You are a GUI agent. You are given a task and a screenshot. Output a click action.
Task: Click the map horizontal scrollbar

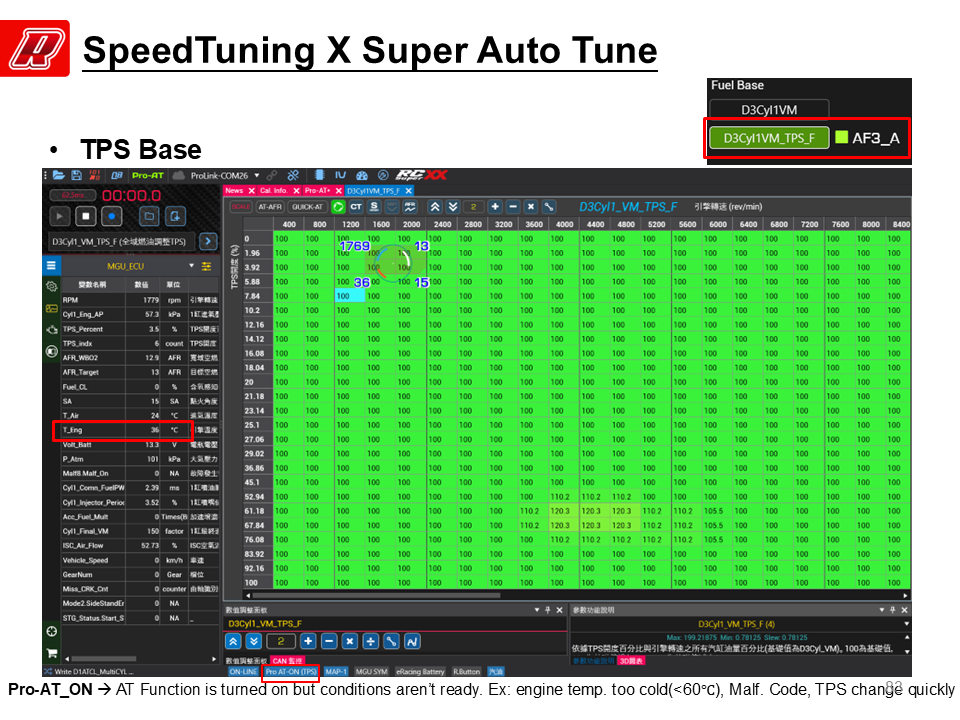point(377,595)
